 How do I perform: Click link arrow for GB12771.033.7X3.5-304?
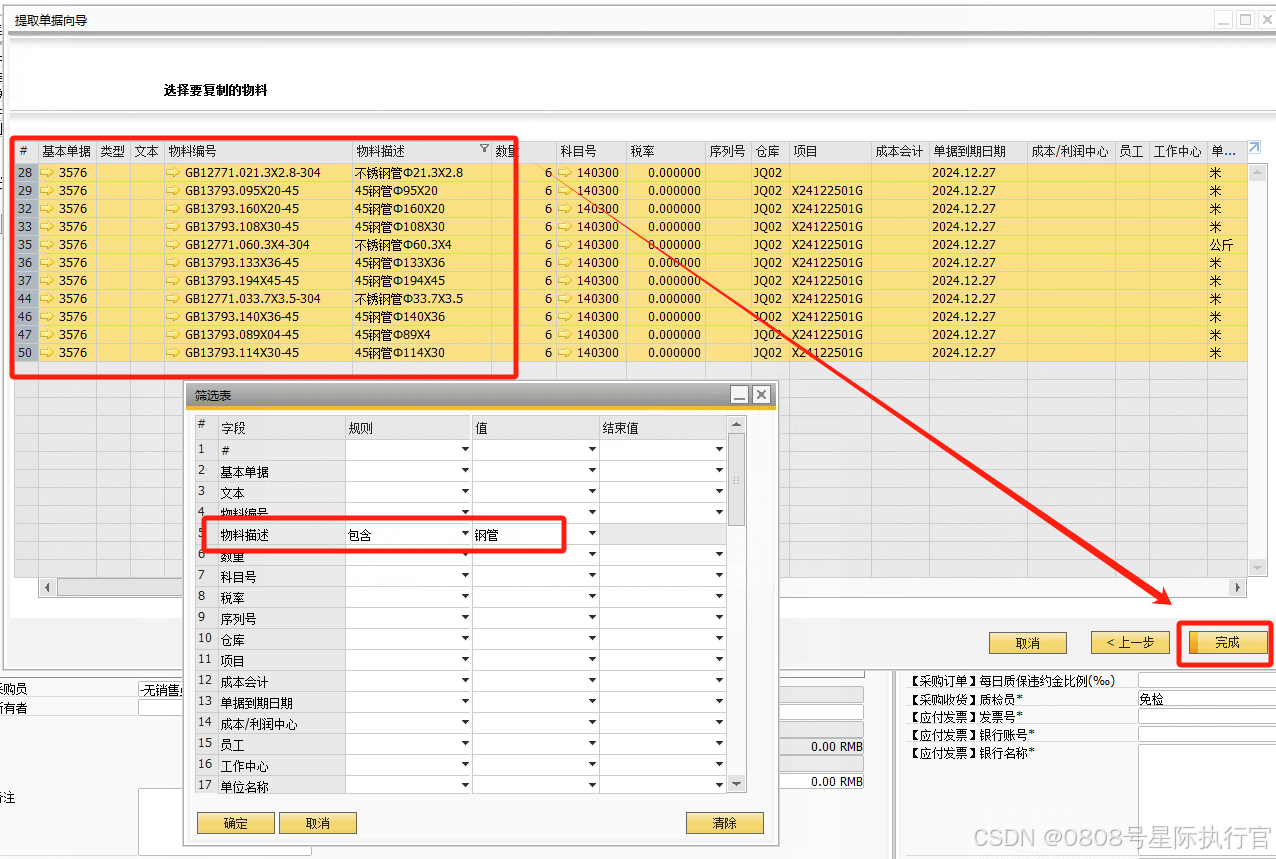click(x=174, y=299)
